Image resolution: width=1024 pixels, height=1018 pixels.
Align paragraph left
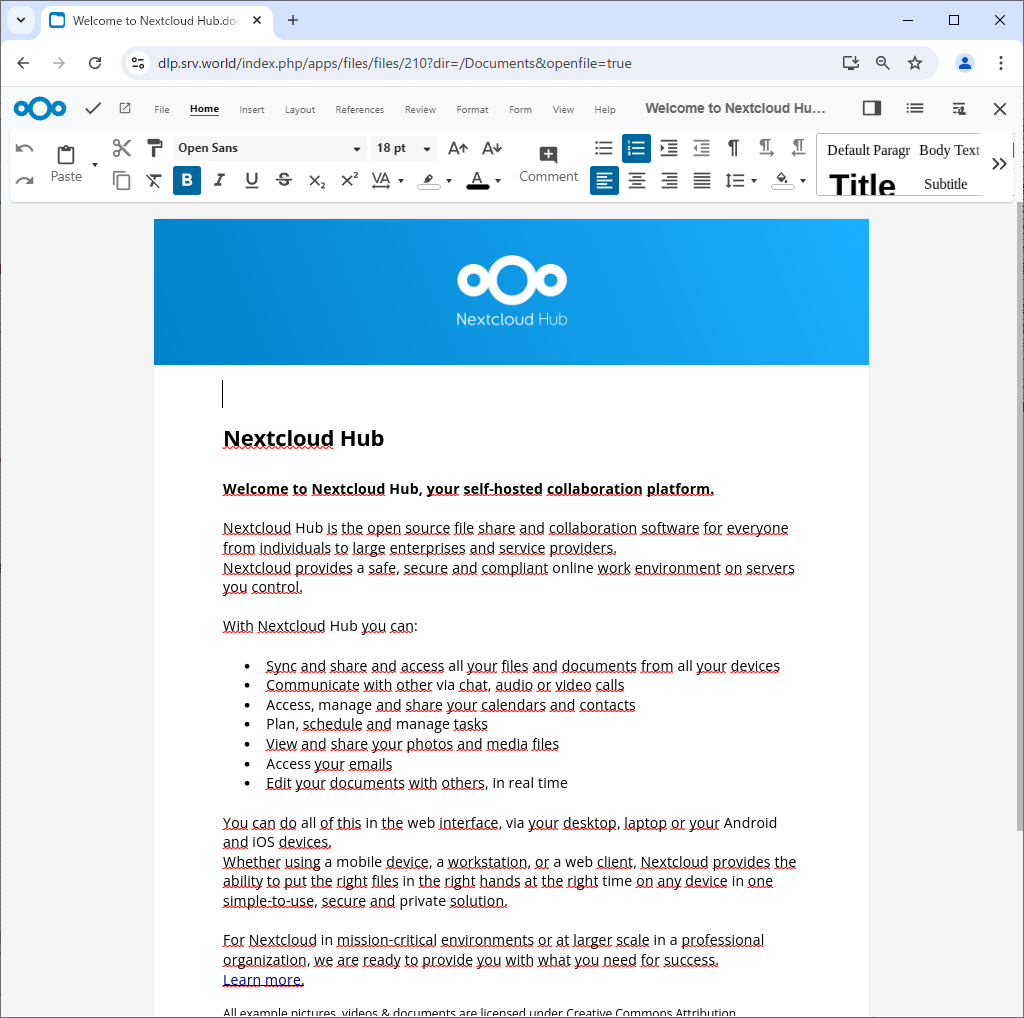point(604,180)
